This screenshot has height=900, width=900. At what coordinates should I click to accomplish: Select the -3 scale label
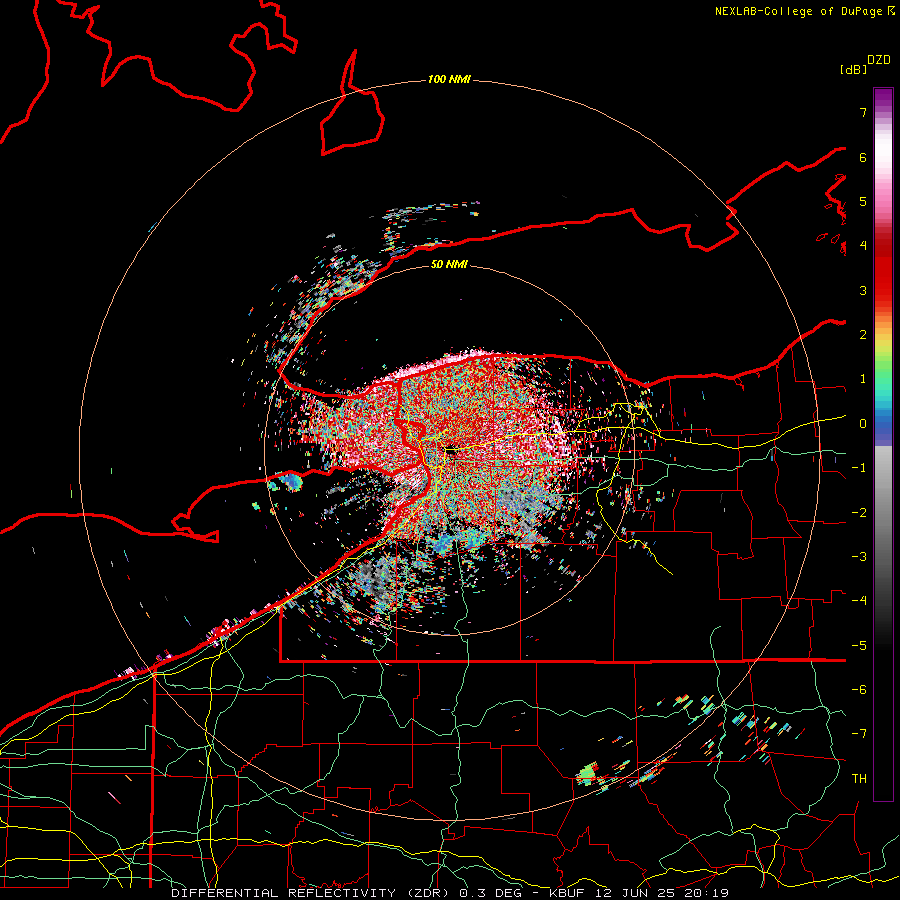pyautogui.click(x=859, y=557)
